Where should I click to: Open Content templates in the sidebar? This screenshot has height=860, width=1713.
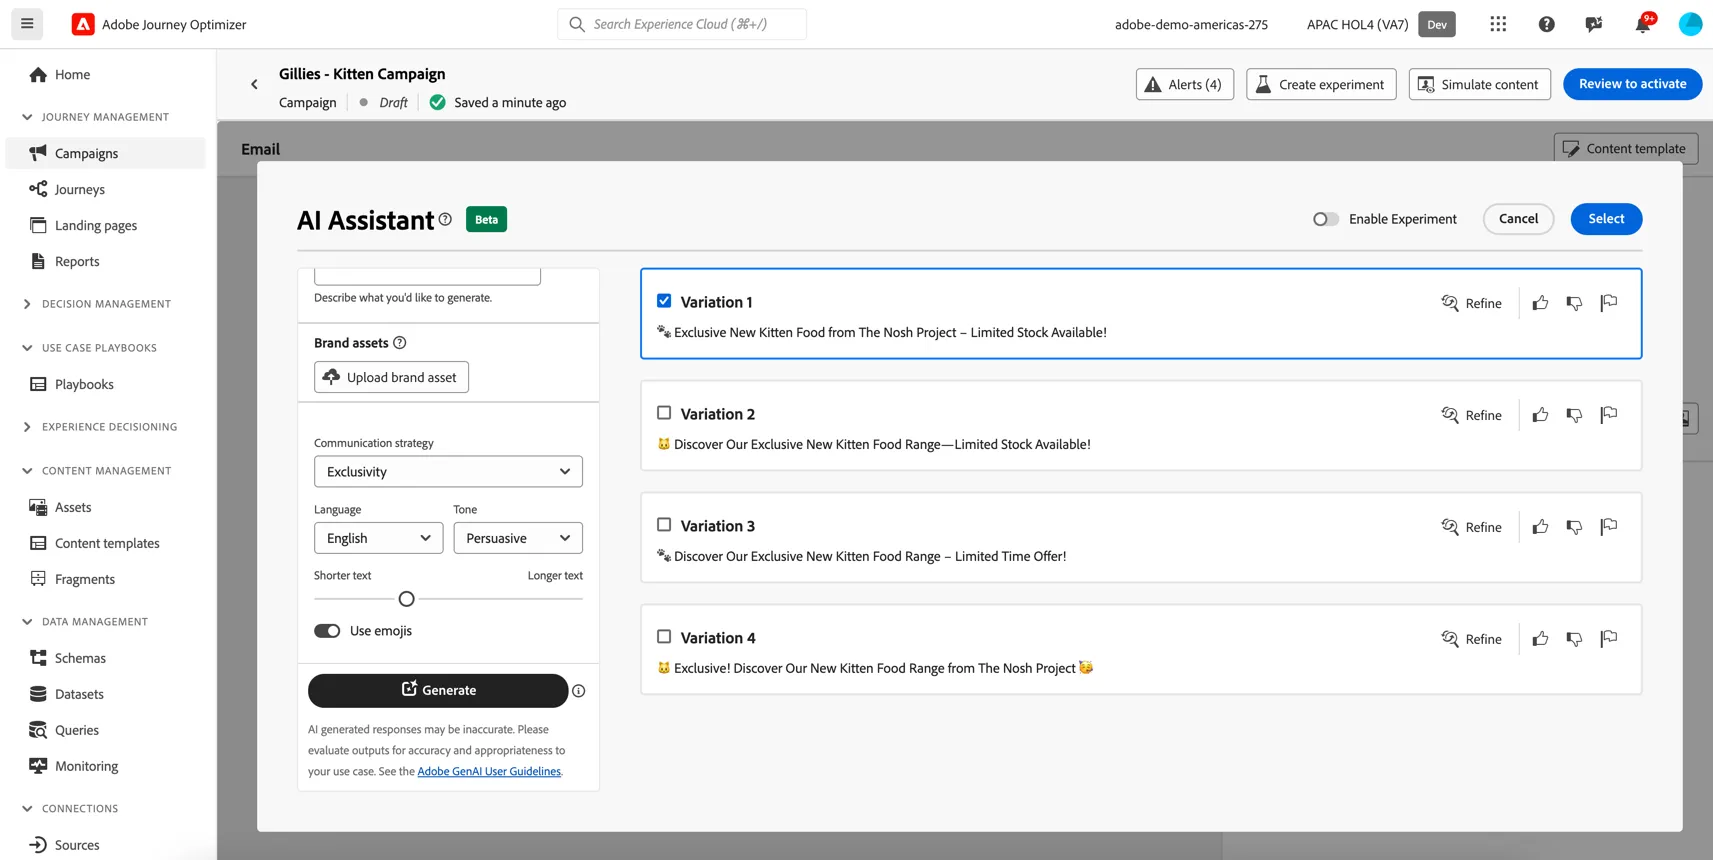click(x=107, y=543)
